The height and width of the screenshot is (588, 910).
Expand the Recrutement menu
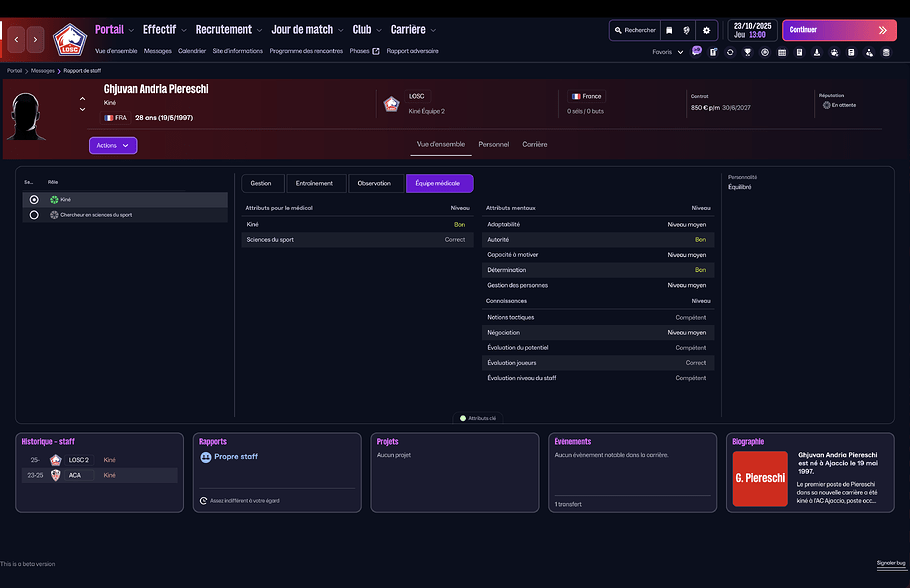[228, 30]
